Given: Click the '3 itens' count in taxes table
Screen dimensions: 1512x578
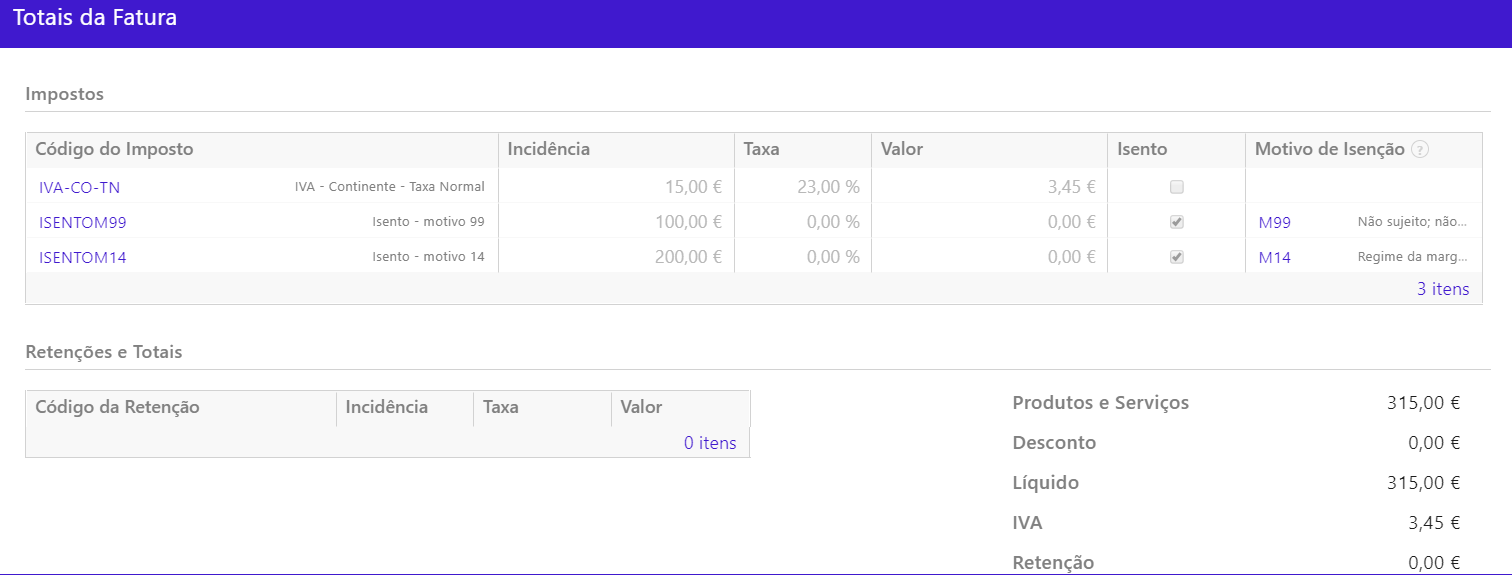Looking at the screenshot, I should [x=1443, y=289].
